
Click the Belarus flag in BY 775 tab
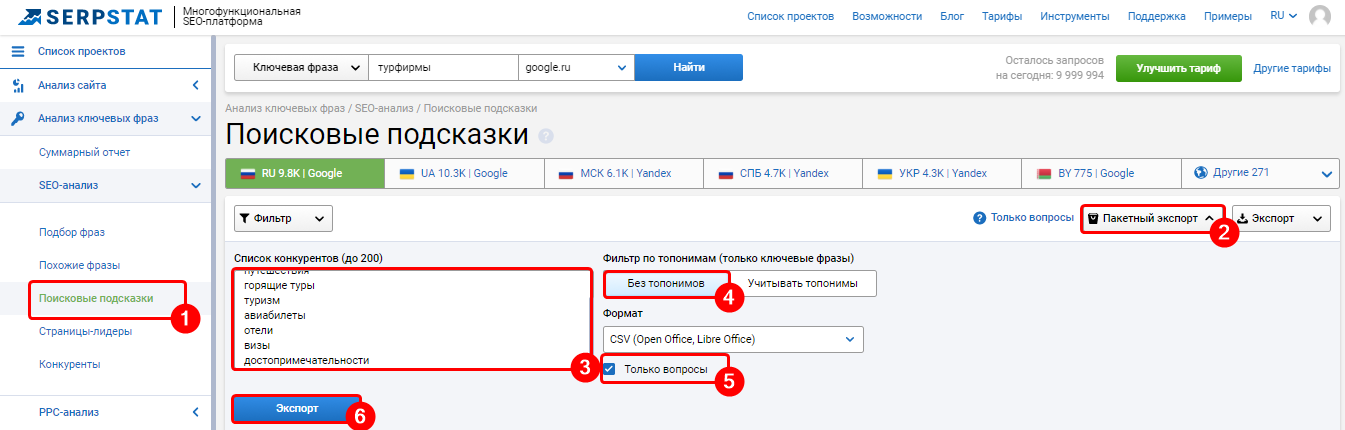click(x=1044, y=173)
